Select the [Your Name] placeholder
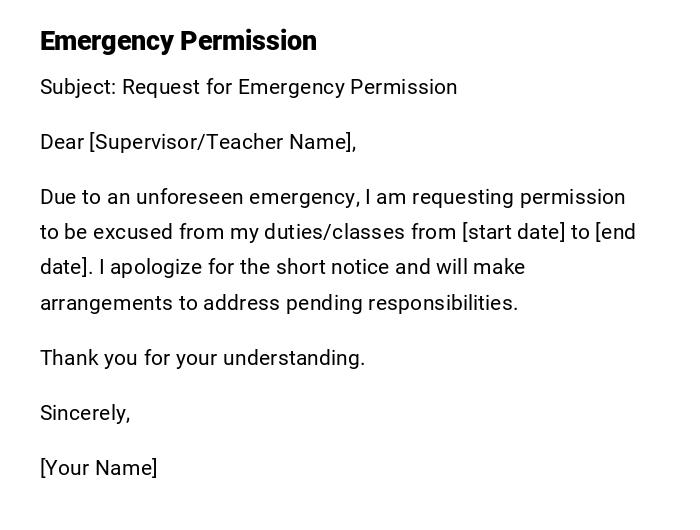Image resolution: width=700 pixels, height=530 pixels. coord(98,468)
